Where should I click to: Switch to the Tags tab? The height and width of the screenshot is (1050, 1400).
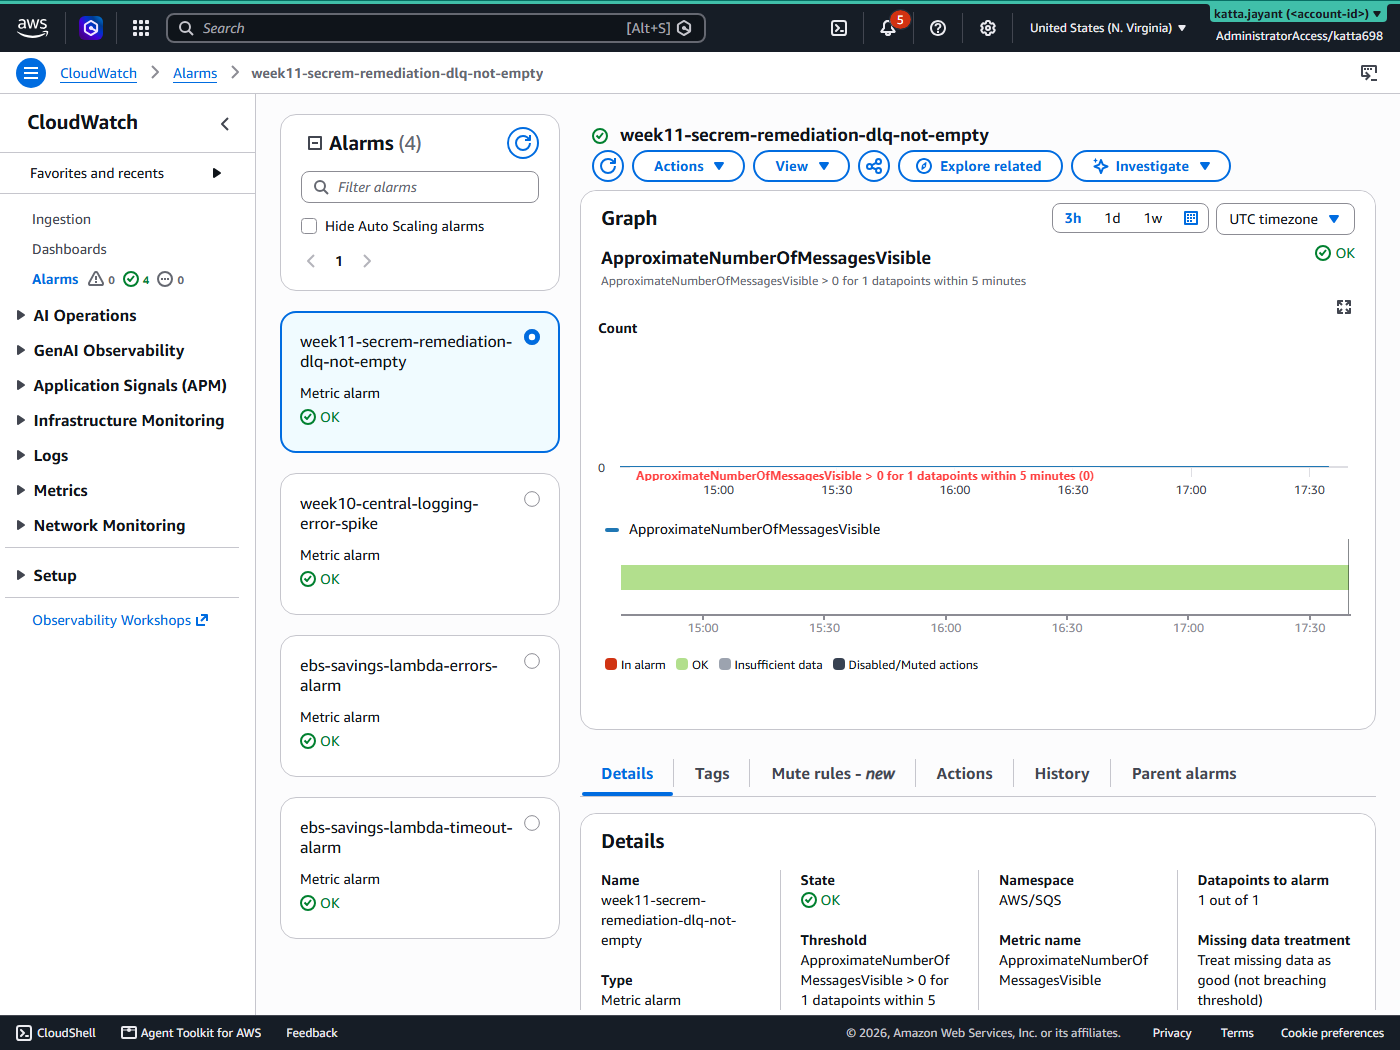tap(712, 773)
